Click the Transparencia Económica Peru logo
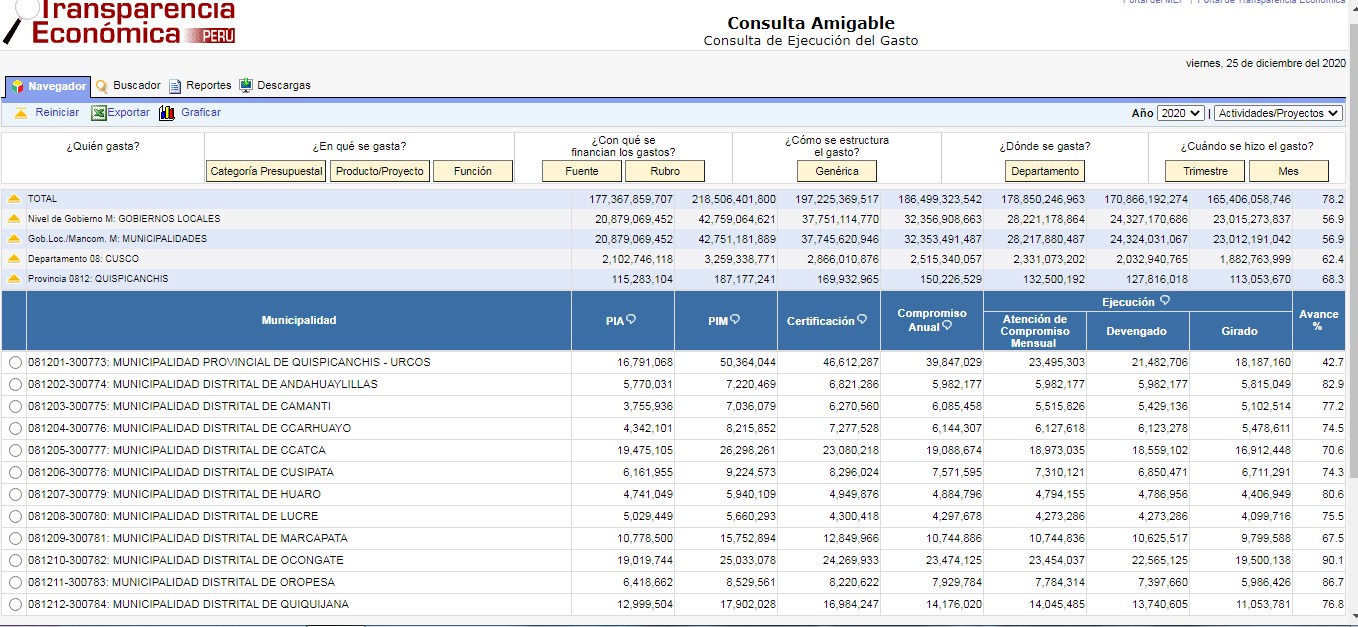 click(120, 22)
